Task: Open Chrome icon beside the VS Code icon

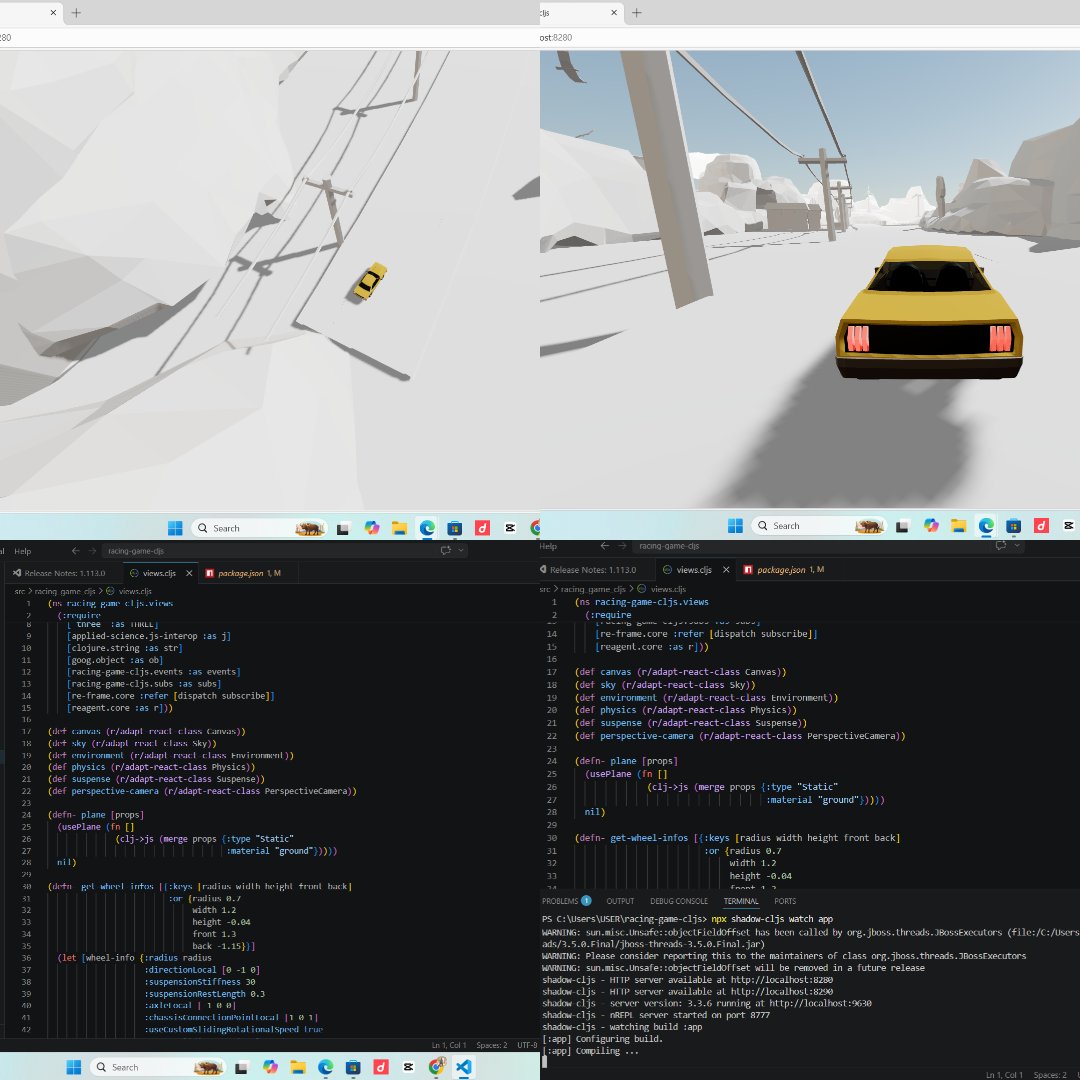Action: point(435,1067)
